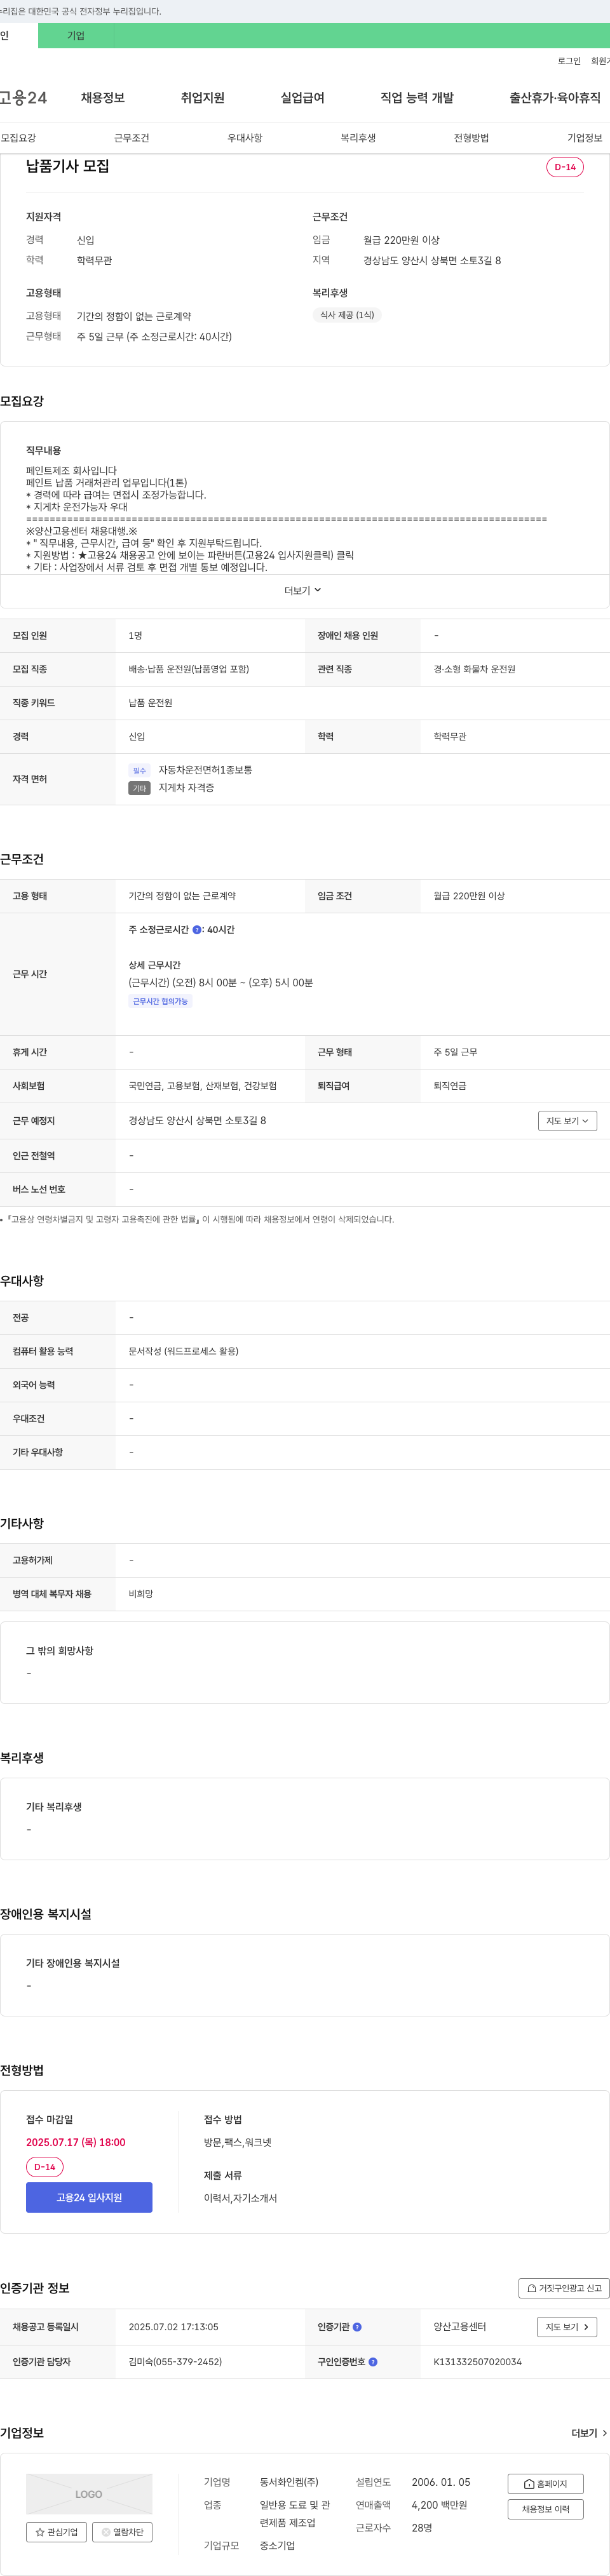Click the 고용24 logo
Viewport: 610px width, 2576px height.
[x=22, y=98]
